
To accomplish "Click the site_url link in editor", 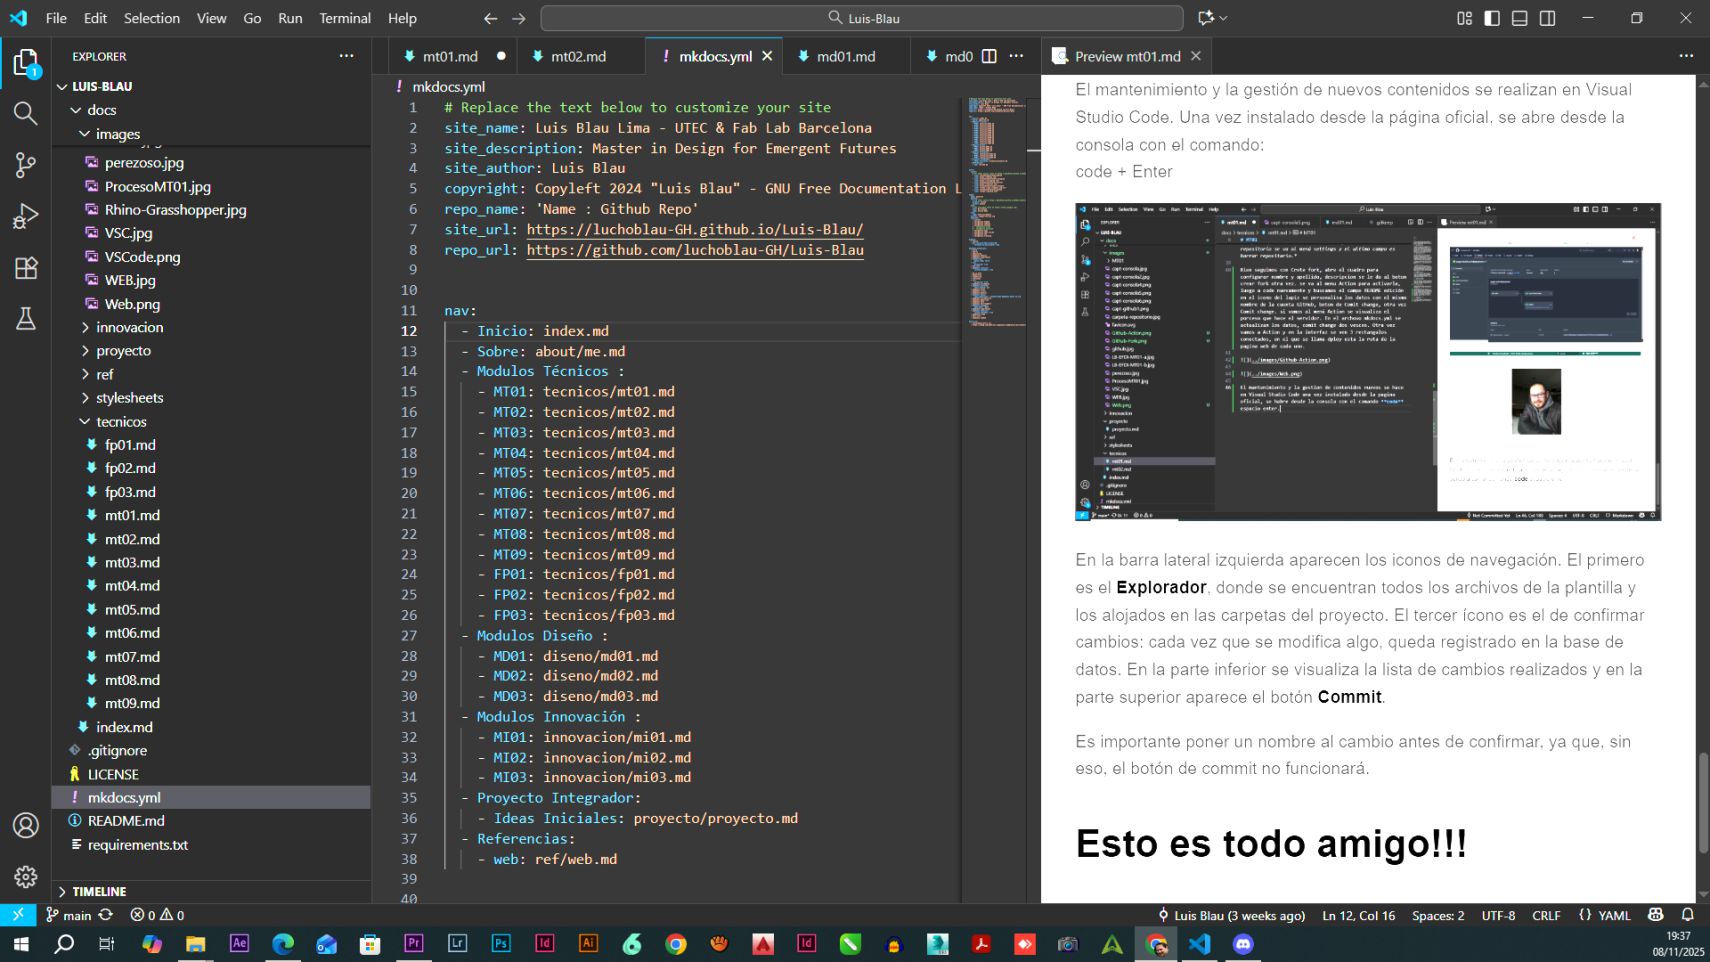I will pos(694,229).
